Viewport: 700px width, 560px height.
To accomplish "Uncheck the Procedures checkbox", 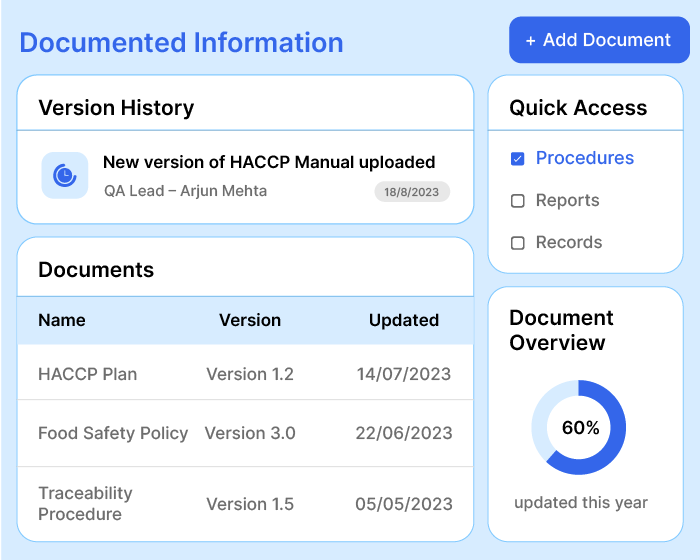I will pyautogui.click(x=517, y=159).
